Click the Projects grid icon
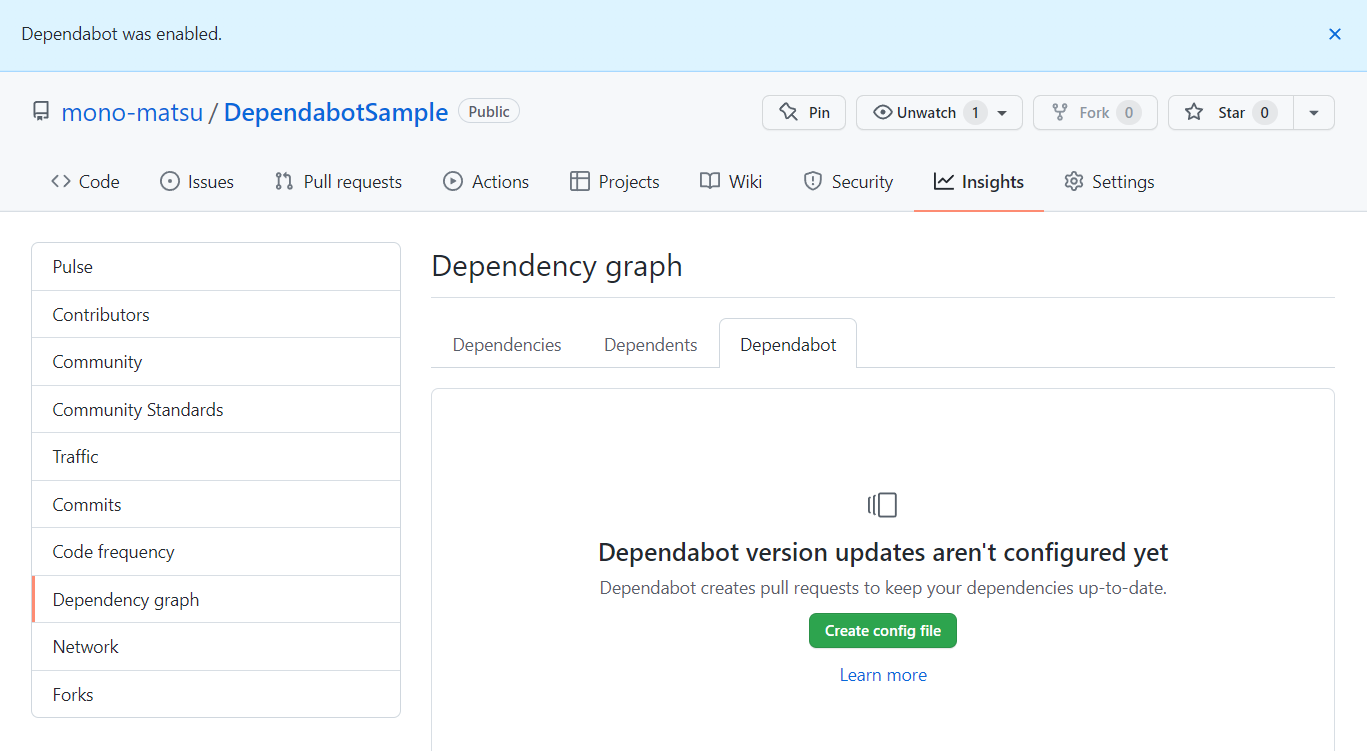 578,181
